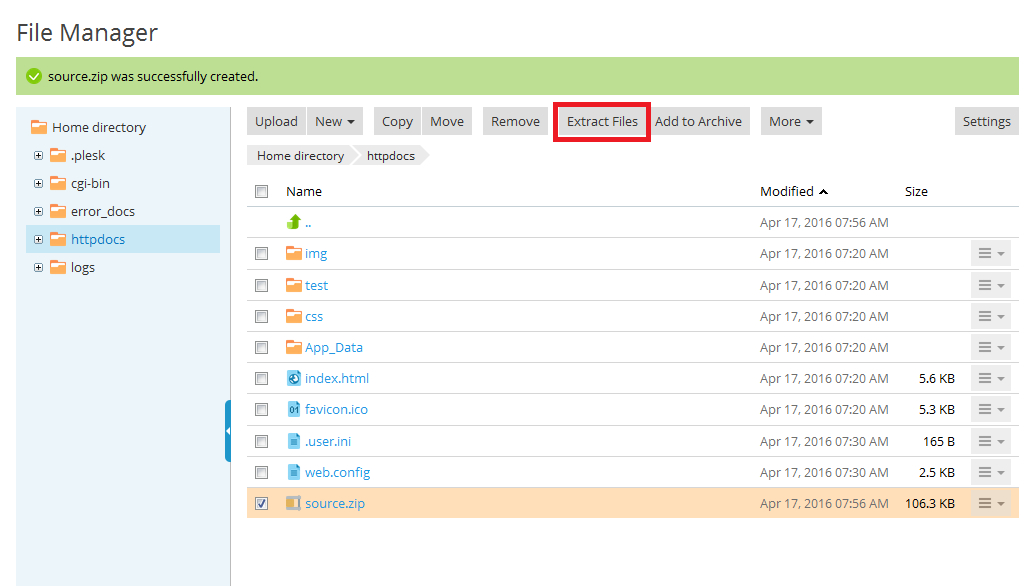The height and width of the screenshot is (586, 1029).
Task: Expand the logs tree node
Action: point(38,268)
